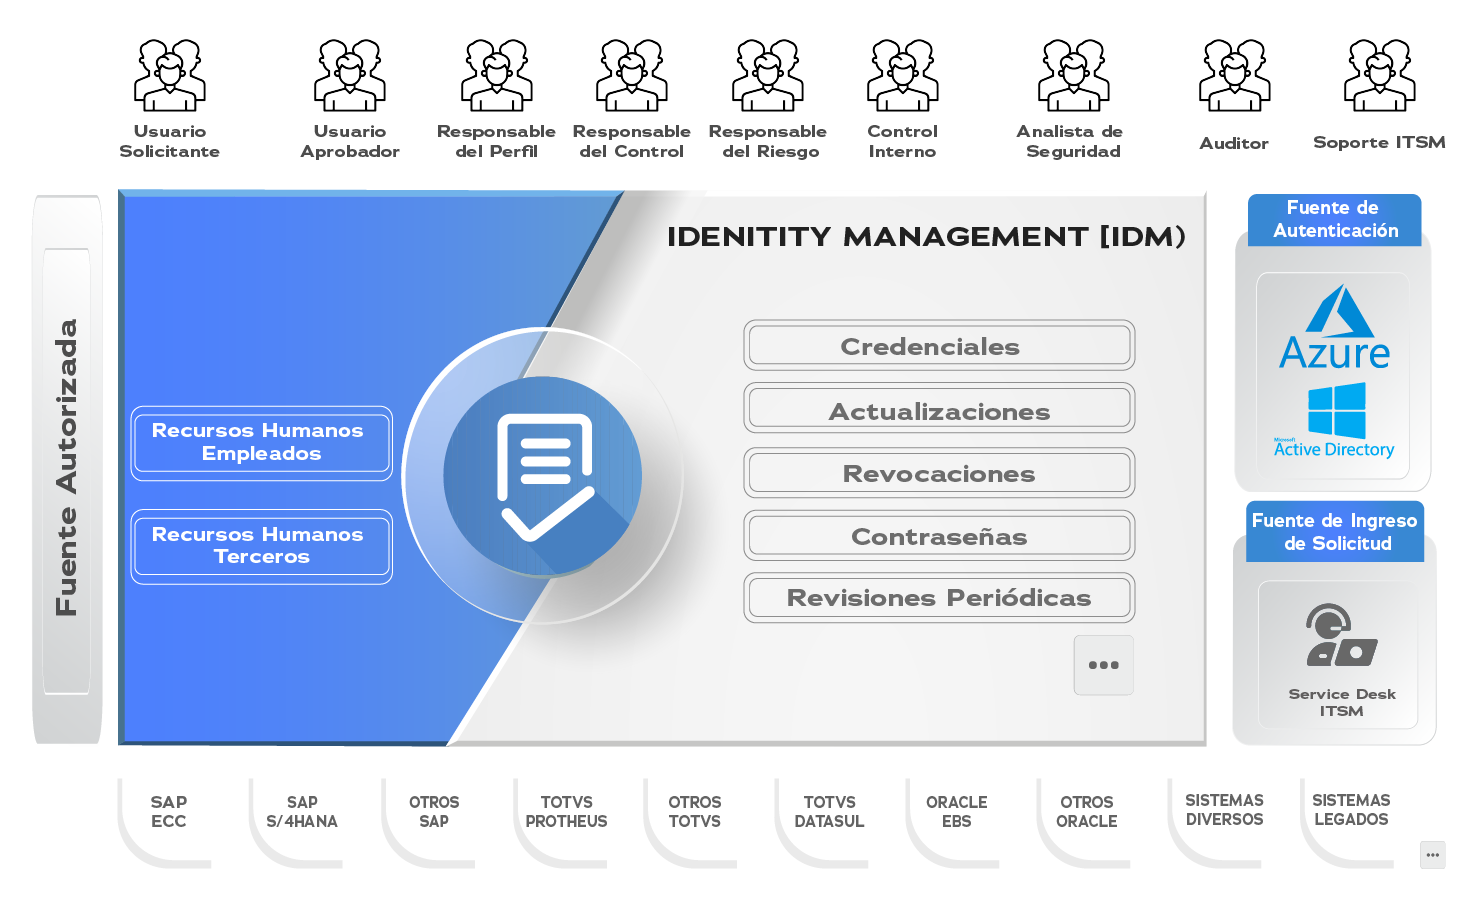Click the central document checkmark icon

(543, 476)
